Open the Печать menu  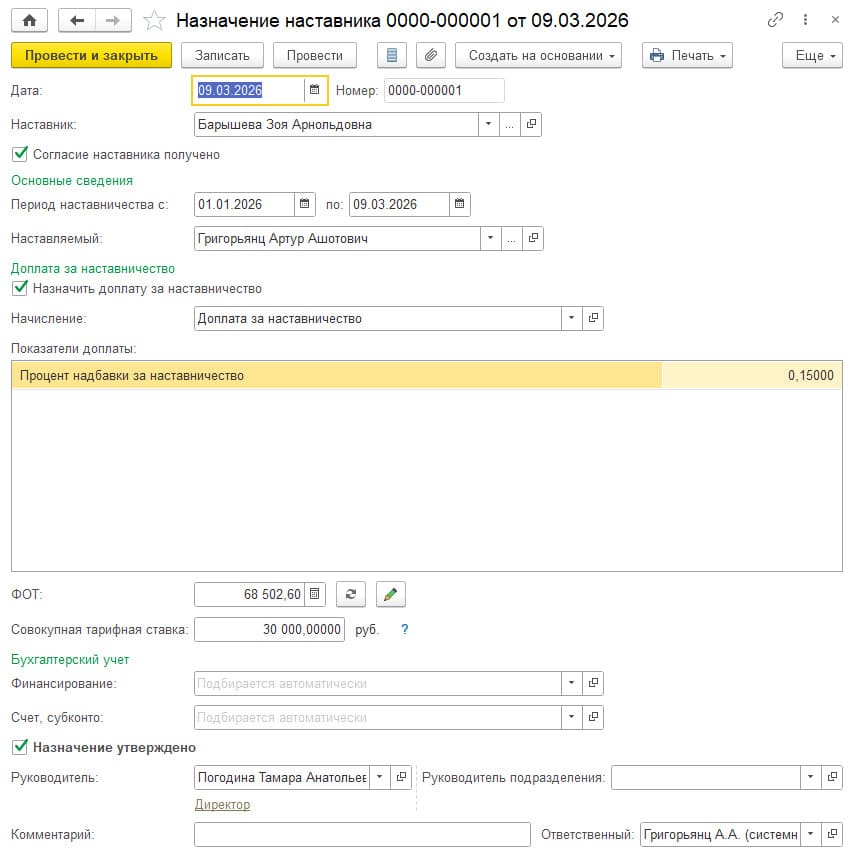point(687,56)
